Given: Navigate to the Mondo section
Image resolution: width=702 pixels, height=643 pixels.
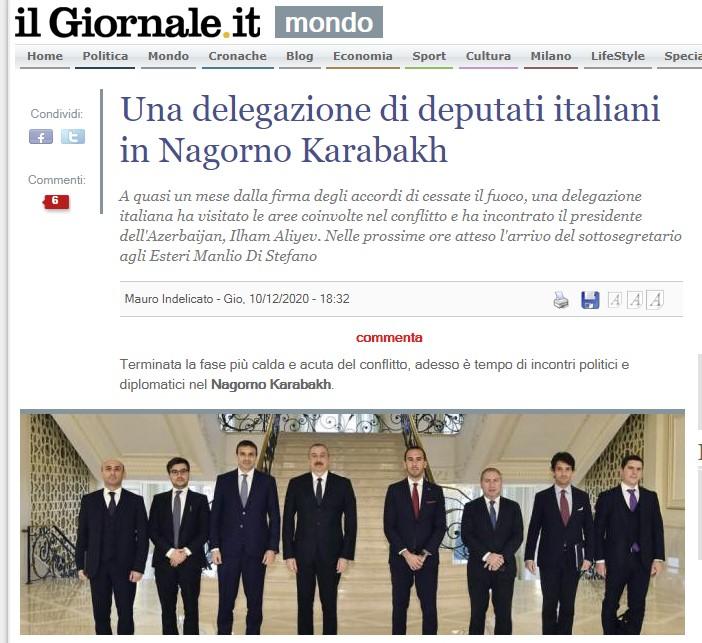Looking at the screenshot, I should point(168,56).
